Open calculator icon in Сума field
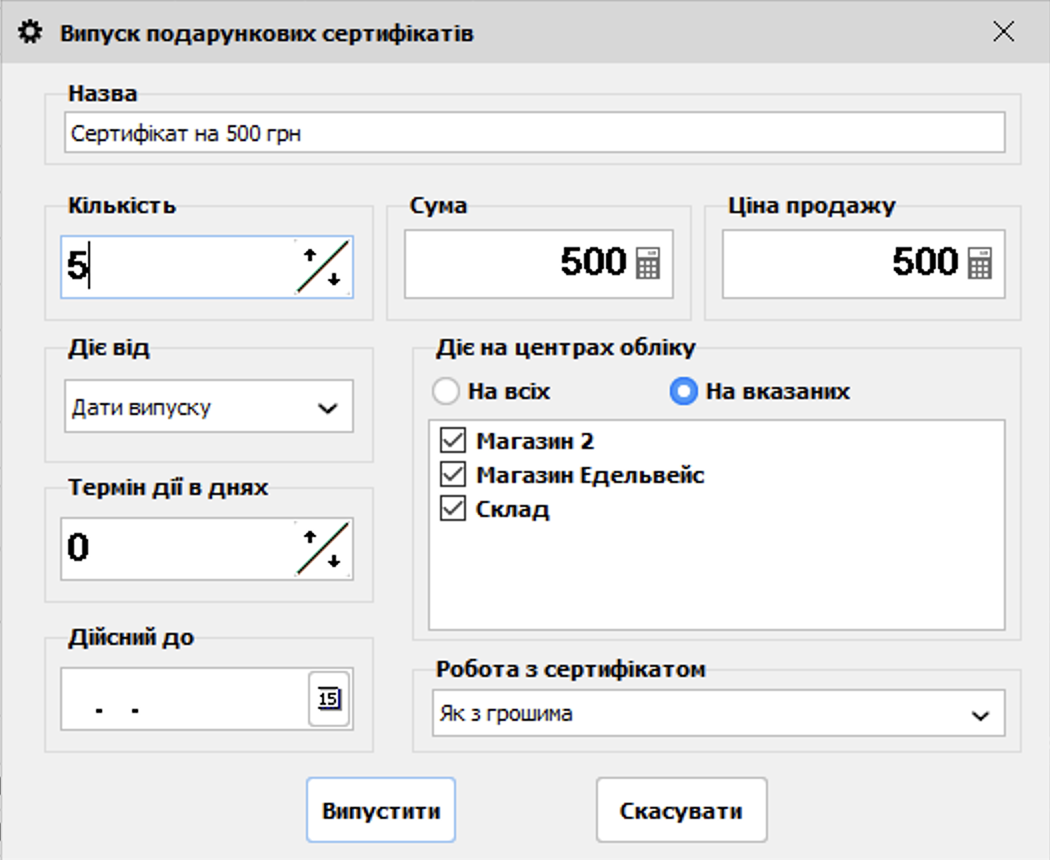This screenshot has height=860, width=1050. click(x=648, y=264)
